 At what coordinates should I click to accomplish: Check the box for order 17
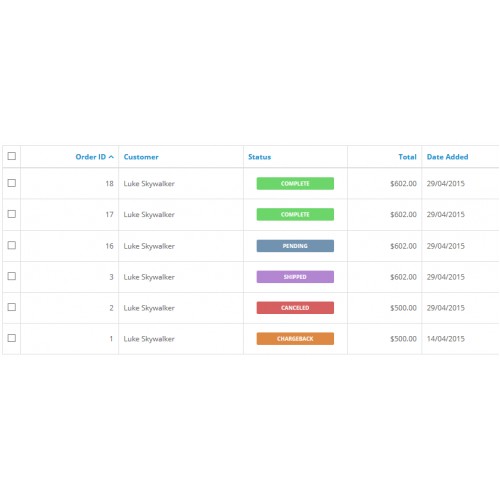tap(12, 214)
